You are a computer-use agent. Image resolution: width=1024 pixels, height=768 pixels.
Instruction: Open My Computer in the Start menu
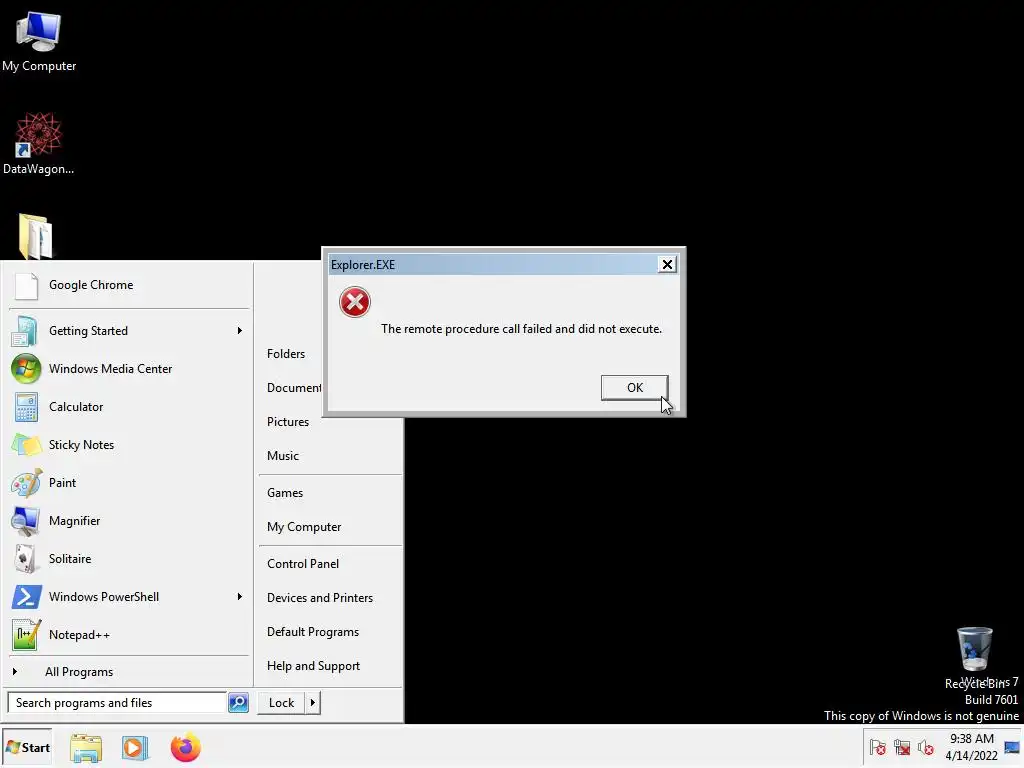(x=304, y=527)
